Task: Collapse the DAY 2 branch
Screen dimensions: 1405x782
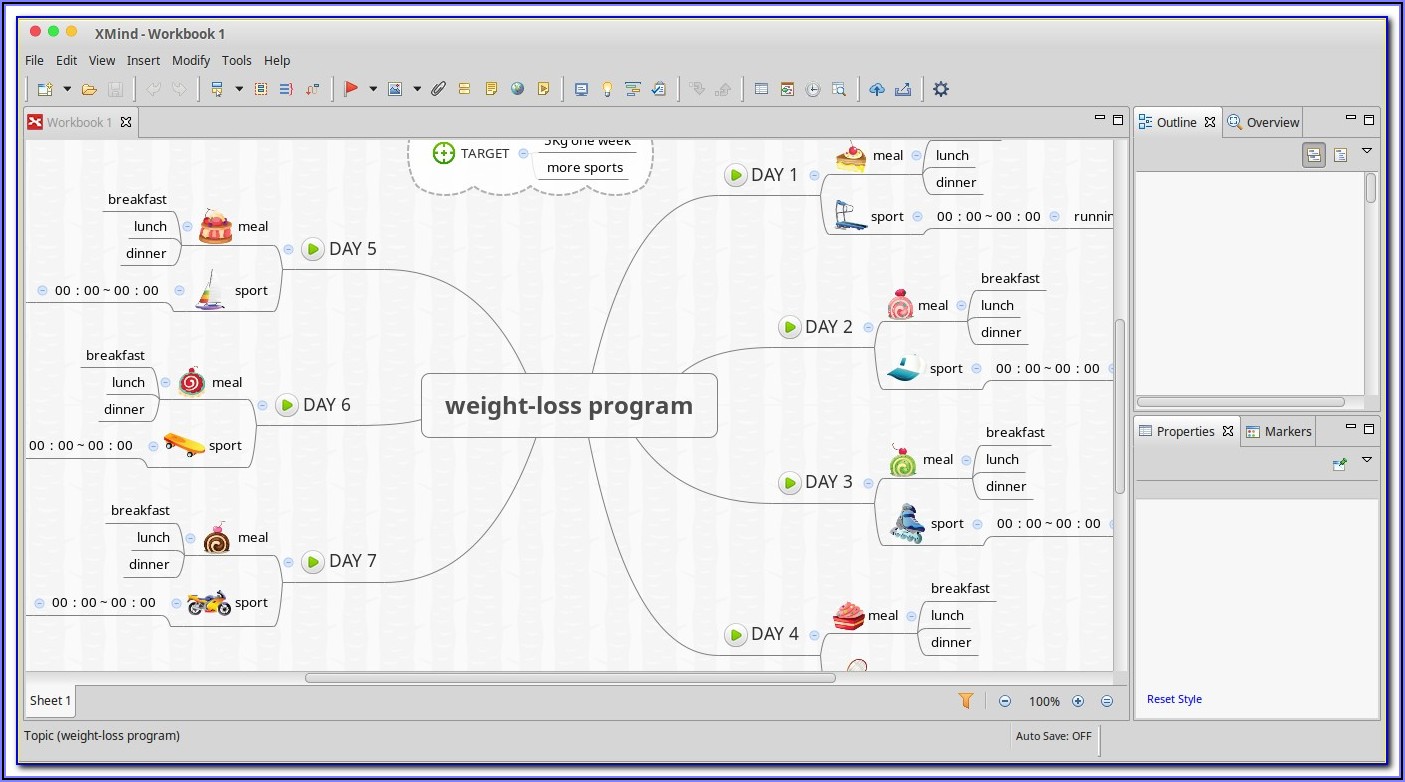Action: pyautogui.click(x=868, y=327)
